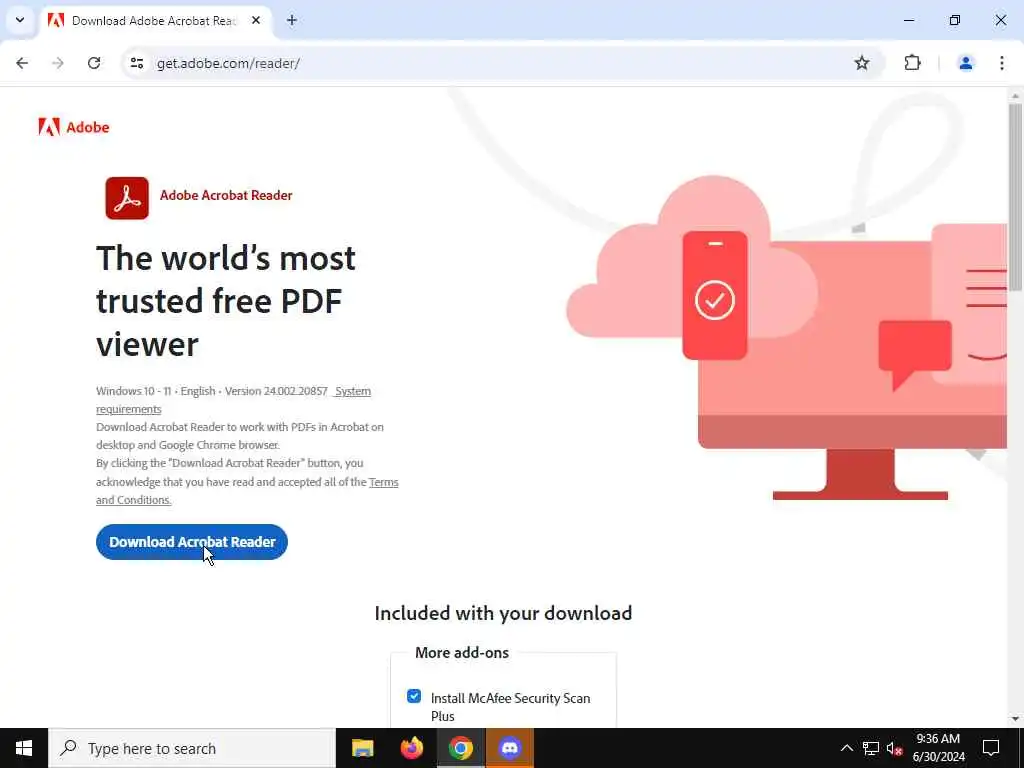The width and height of the screenshot is (1024, 768).
Task: Reload the page with the refresh icon
Action: point(94,63)
